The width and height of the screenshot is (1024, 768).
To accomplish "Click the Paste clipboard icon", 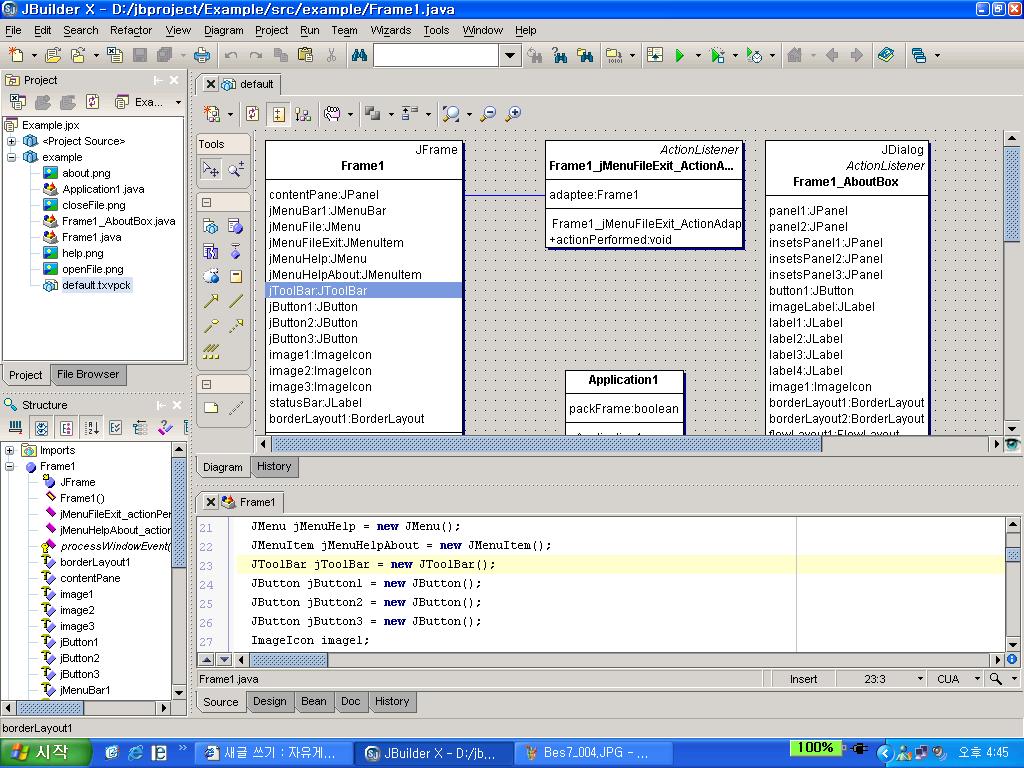I will point(305,56).
